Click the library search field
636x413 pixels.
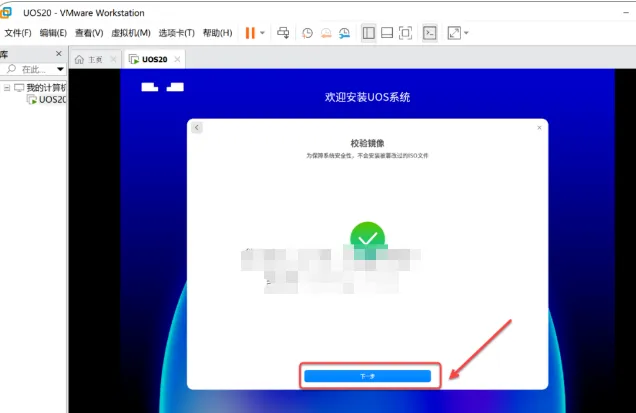[33, 69]
